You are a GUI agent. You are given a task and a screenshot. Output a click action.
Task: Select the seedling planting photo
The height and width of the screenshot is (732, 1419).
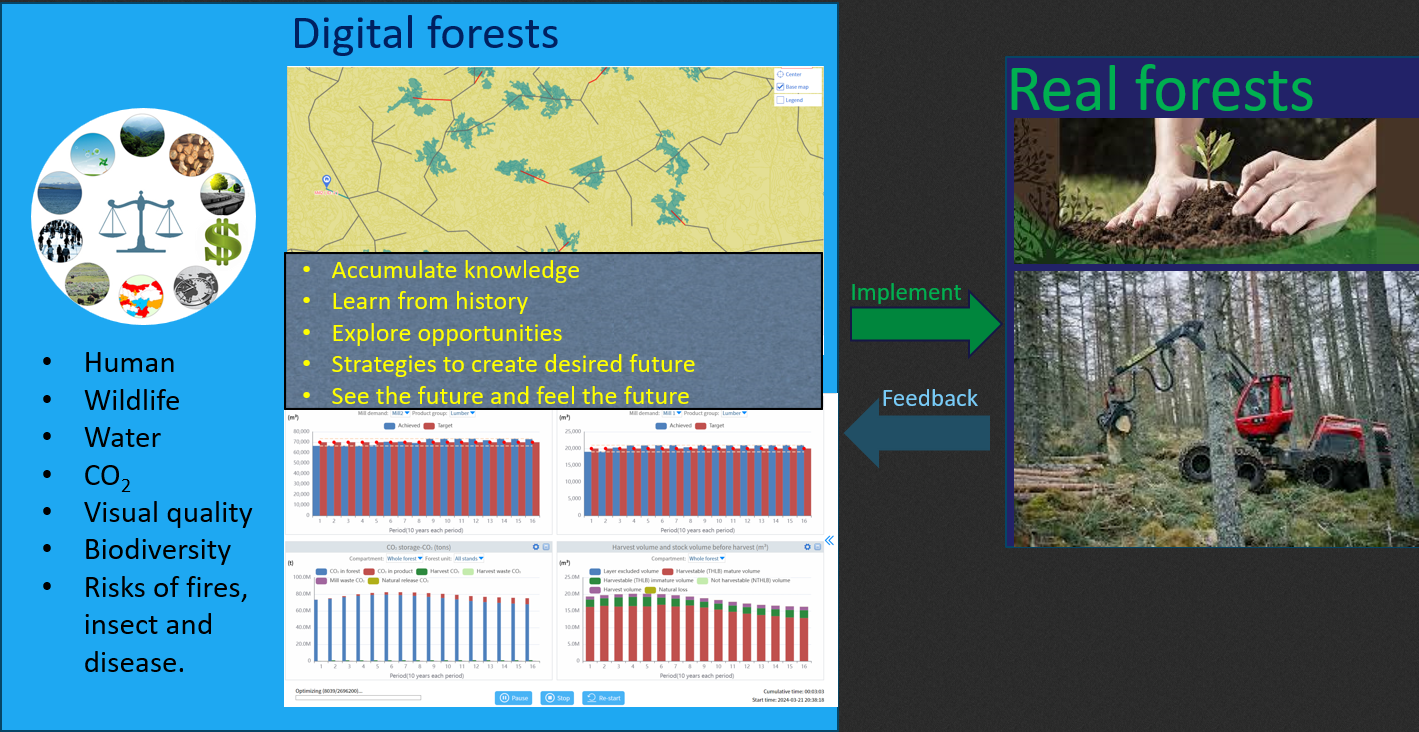coord(1216,191)
